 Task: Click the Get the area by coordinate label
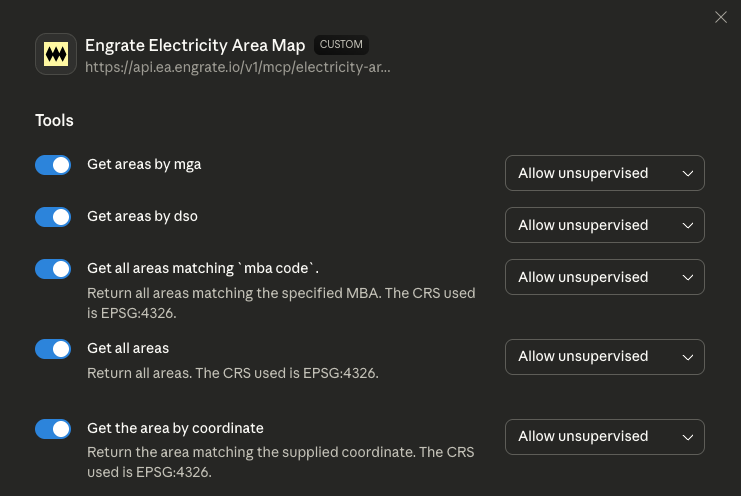tap(175, 428)
